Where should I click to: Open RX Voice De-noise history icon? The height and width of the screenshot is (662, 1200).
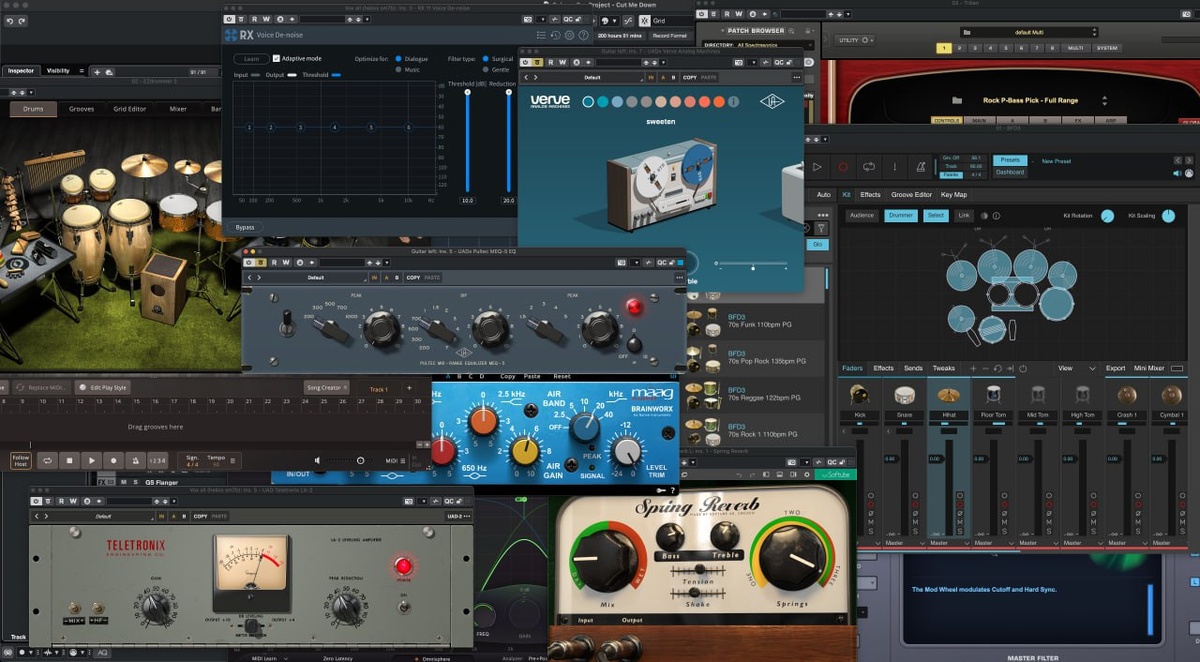point(555,35)
